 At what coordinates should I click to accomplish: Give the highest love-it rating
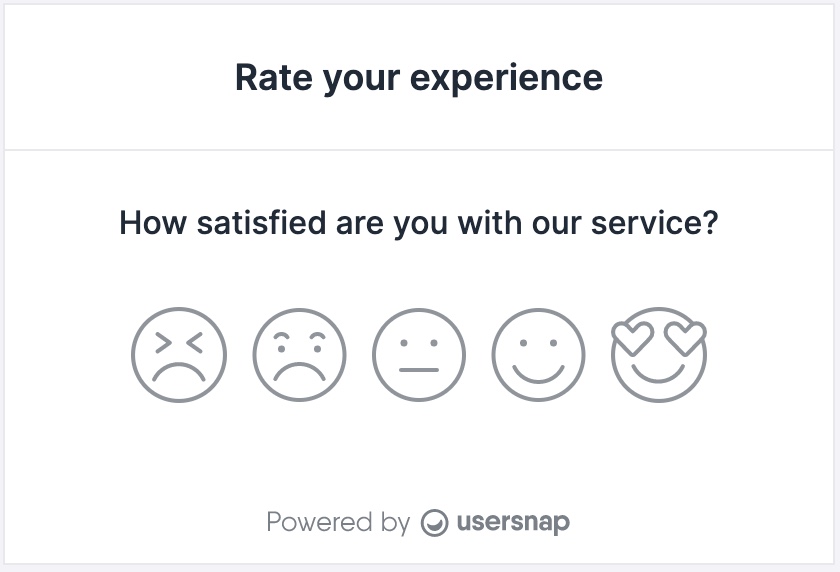[x=659, y=355]
